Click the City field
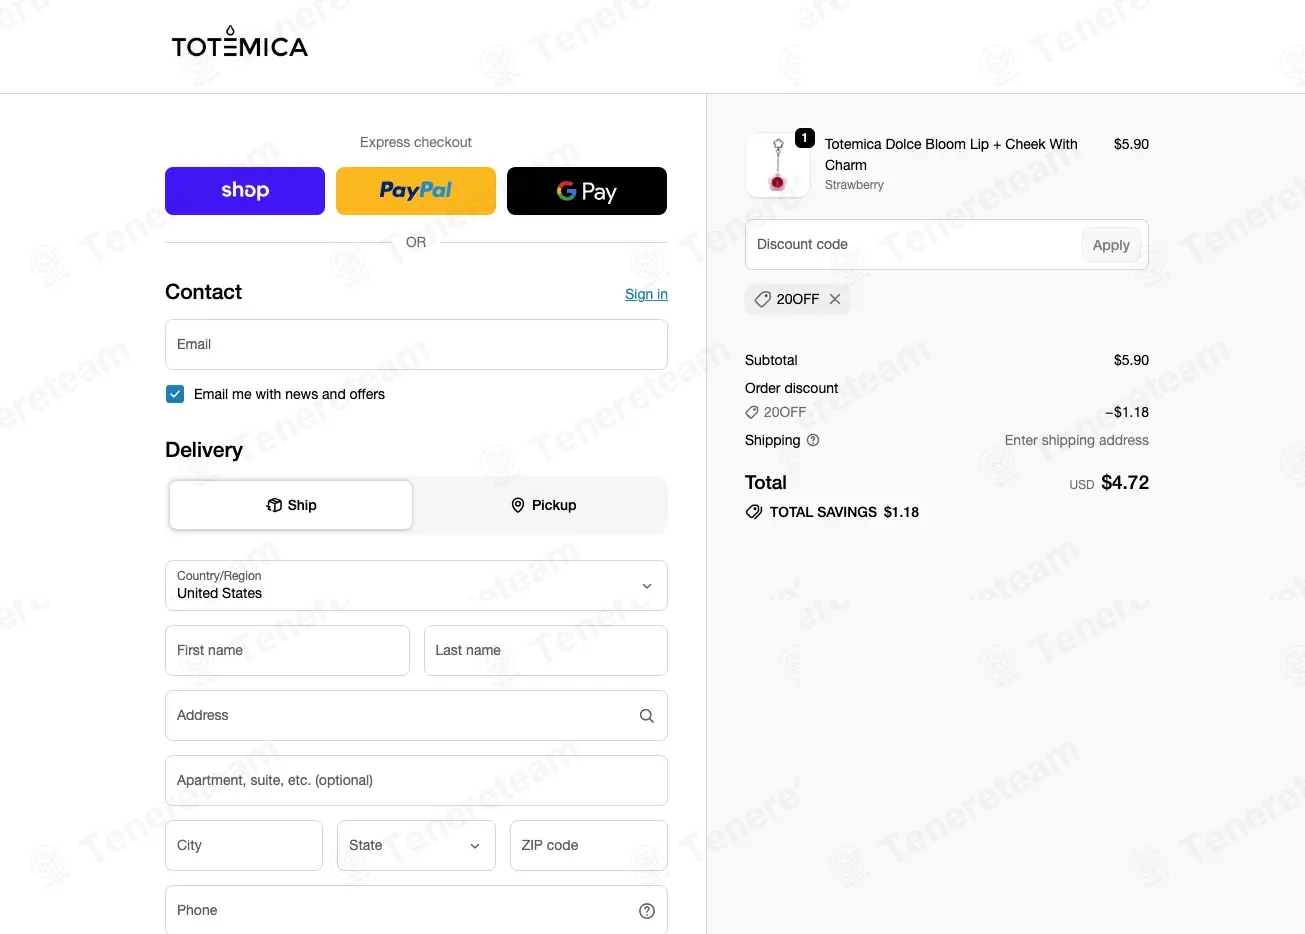The height and width of the screenshot is (934, 1305). (244, 845)
